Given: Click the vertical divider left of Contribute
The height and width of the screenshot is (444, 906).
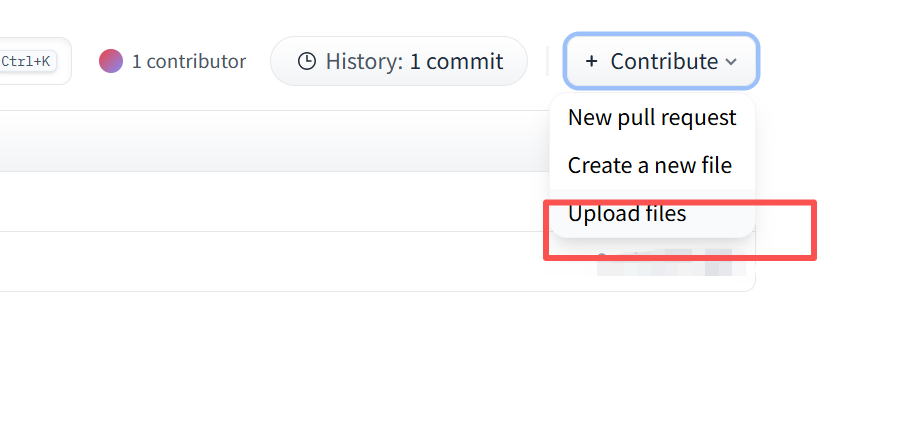Looking at the screenshot, I should click(x=548, y=61).
